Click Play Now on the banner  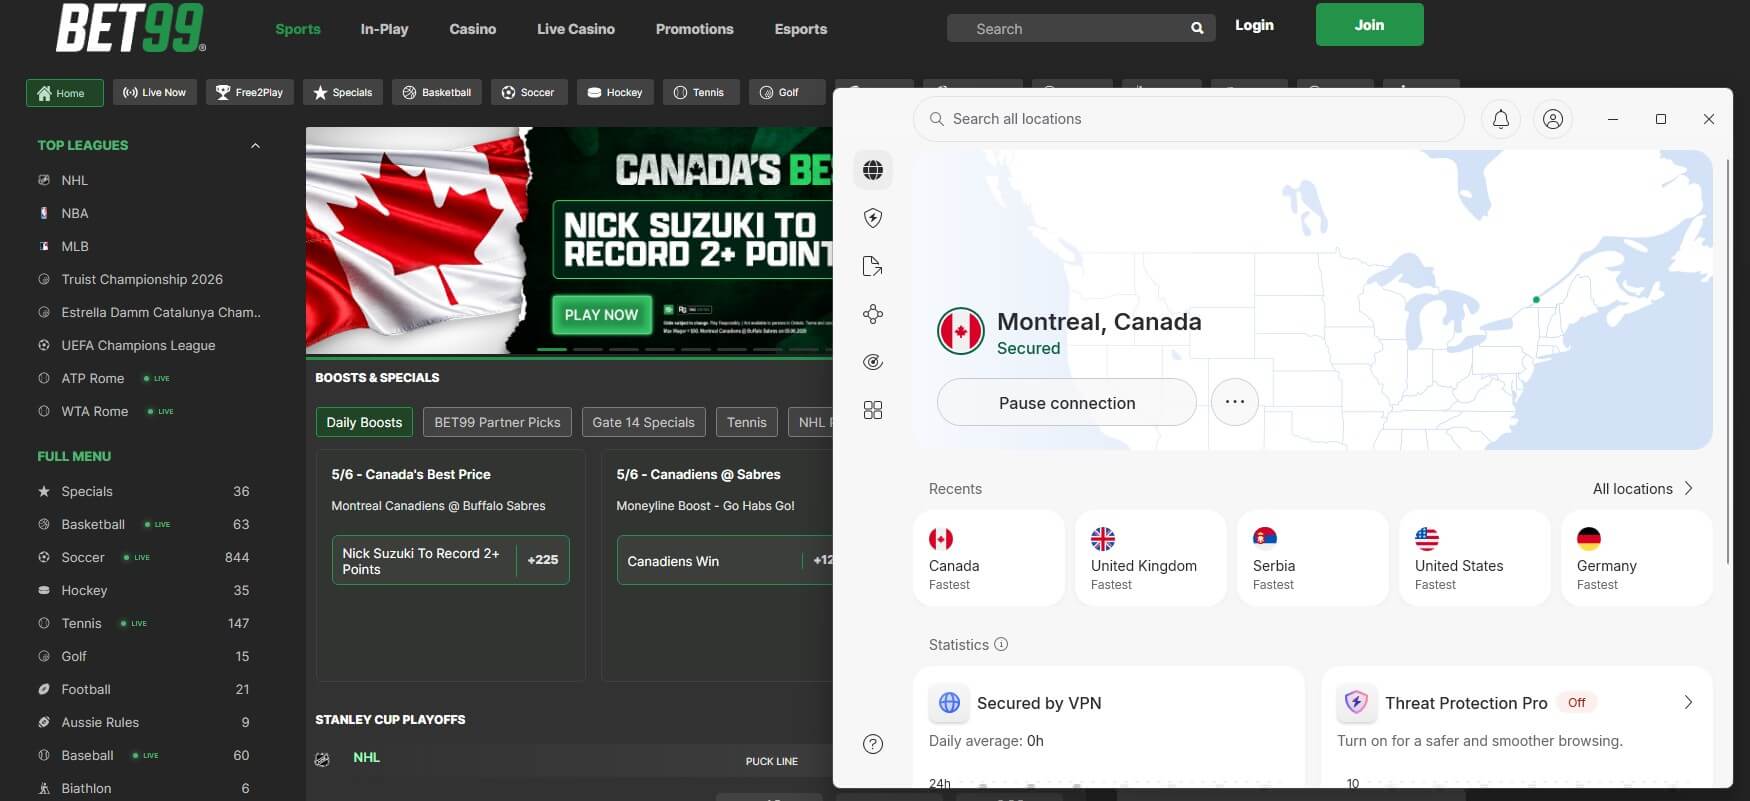[x=601, y=314]
